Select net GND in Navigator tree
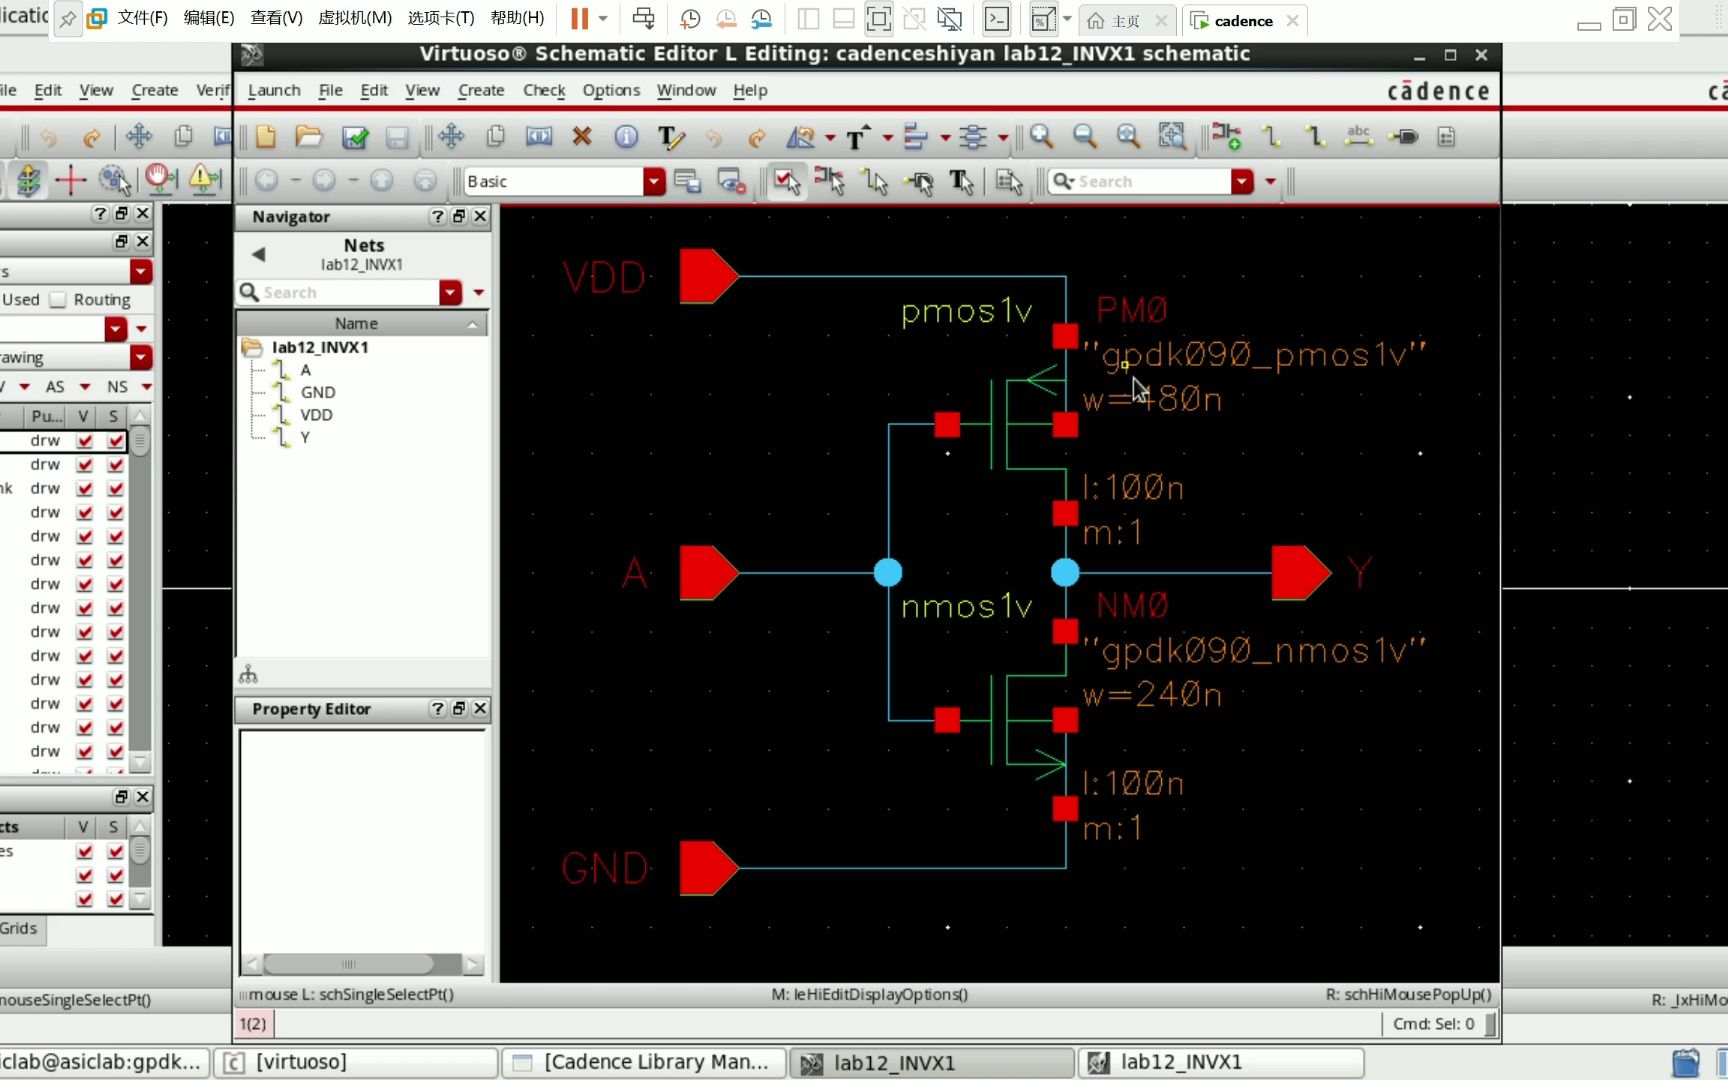The image size is (1728, 1080). click(318, 392)
